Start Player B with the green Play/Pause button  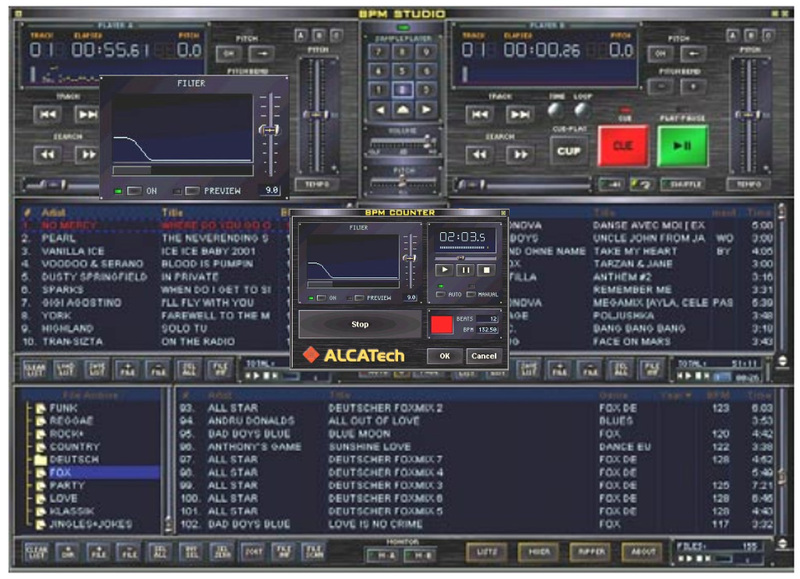click(683, 146)
